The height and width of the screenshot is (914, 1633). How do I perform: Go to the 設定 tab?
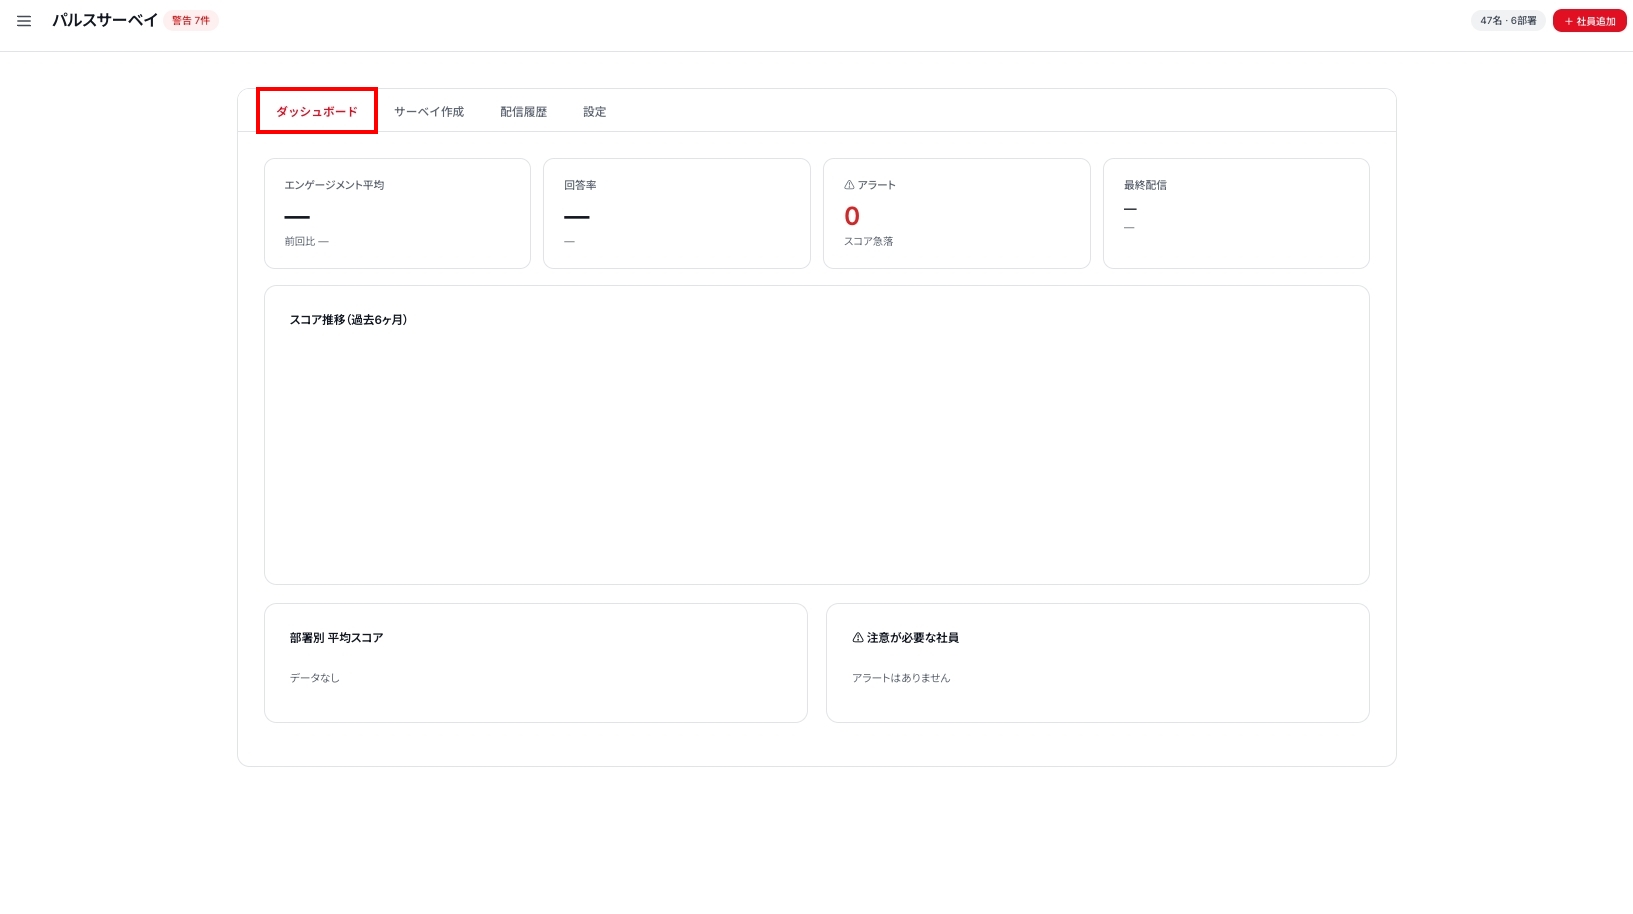[x=595, y=112]
